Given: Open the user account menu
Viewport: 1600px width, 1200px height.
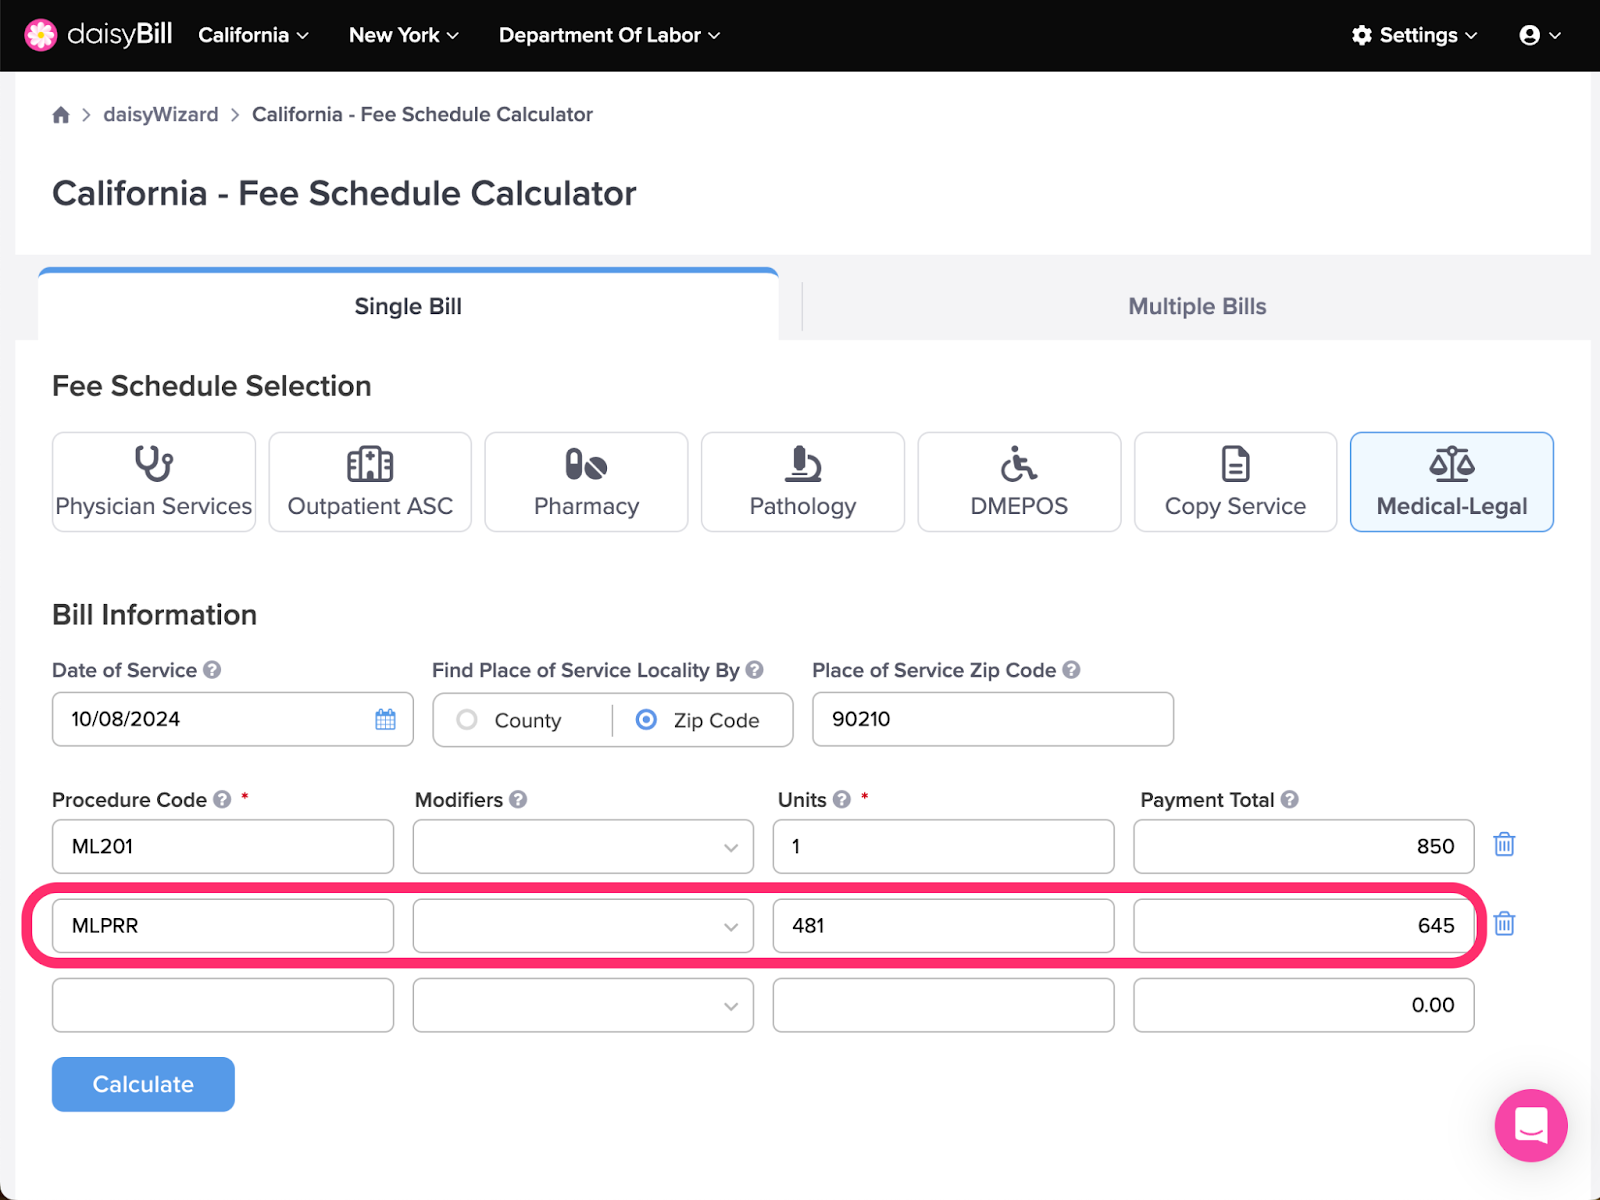Looking at the screenshot, I should pyautogui.click(x=1540, y=35).
